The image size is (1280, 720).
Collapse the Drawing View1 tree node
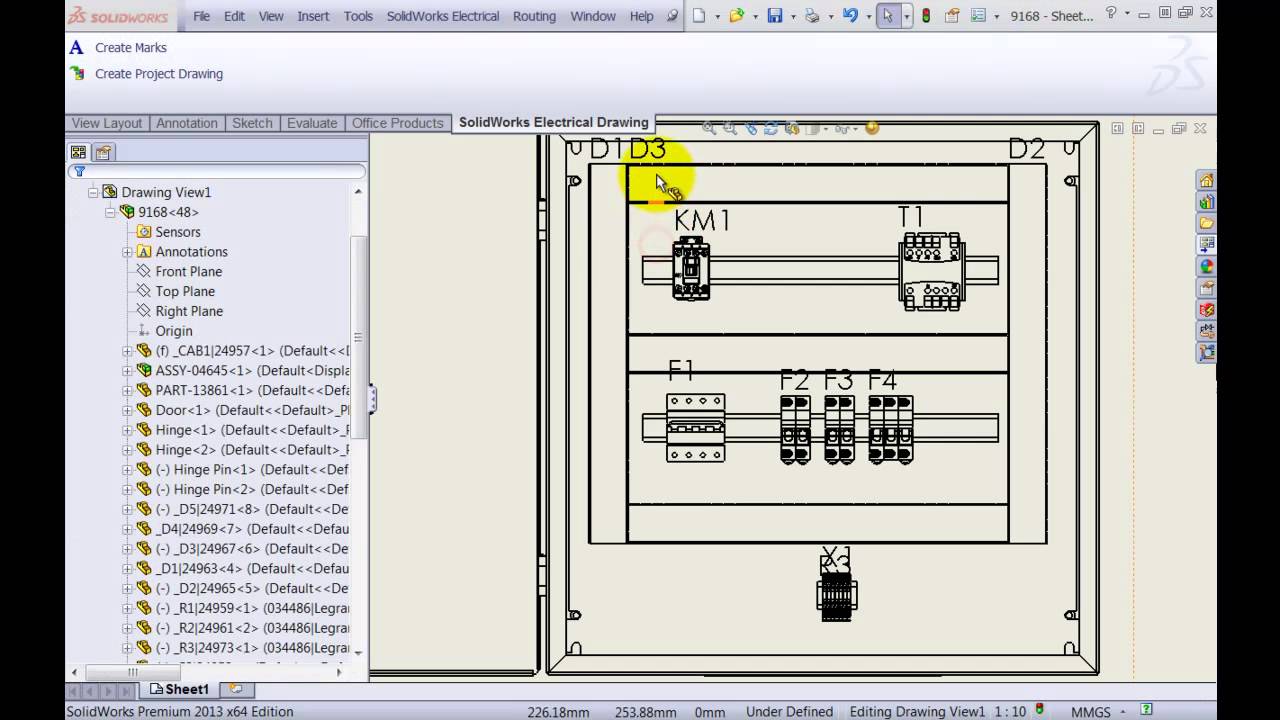[93, 192]
